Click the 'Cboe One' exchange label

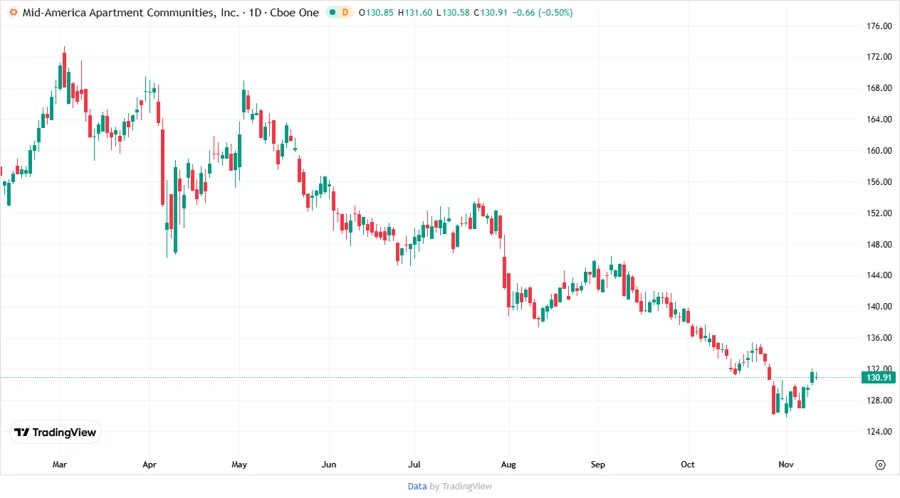[x=294, y=12]
